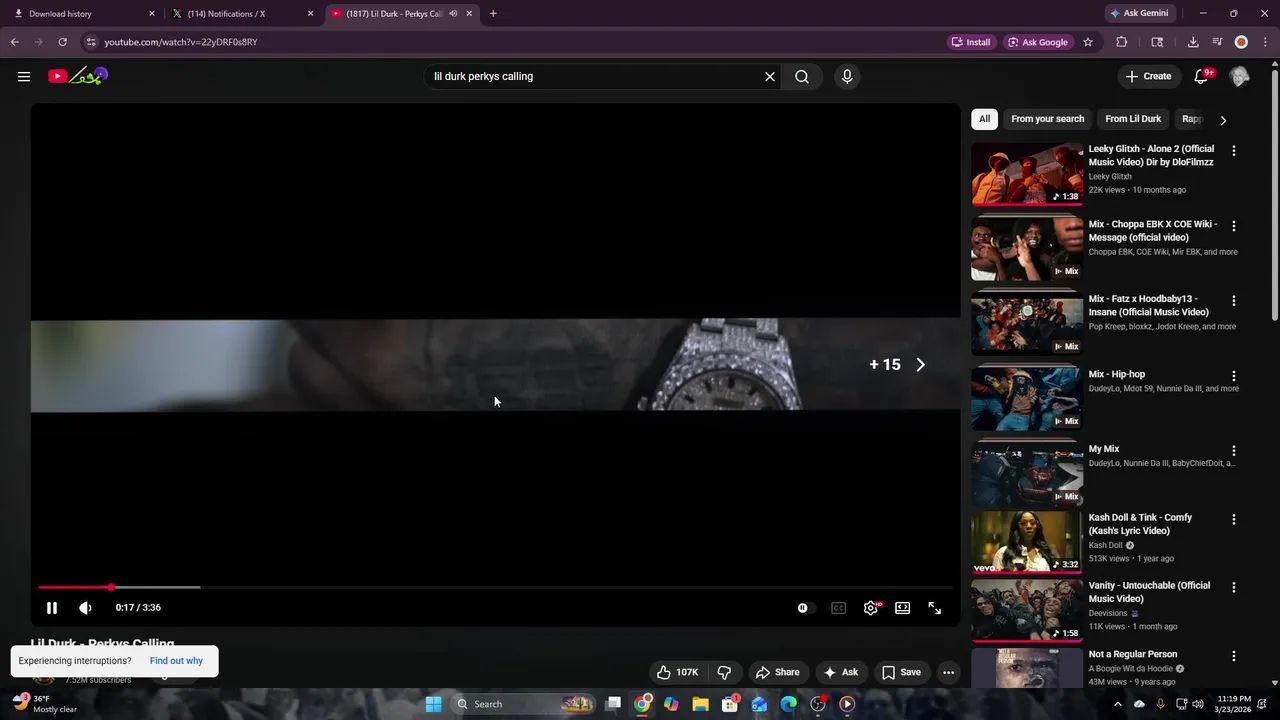The height and width of the screenshot is (720, 1280).
Task: Select the All filter chip
Action: pyautogui.click(x=984, y=119)
